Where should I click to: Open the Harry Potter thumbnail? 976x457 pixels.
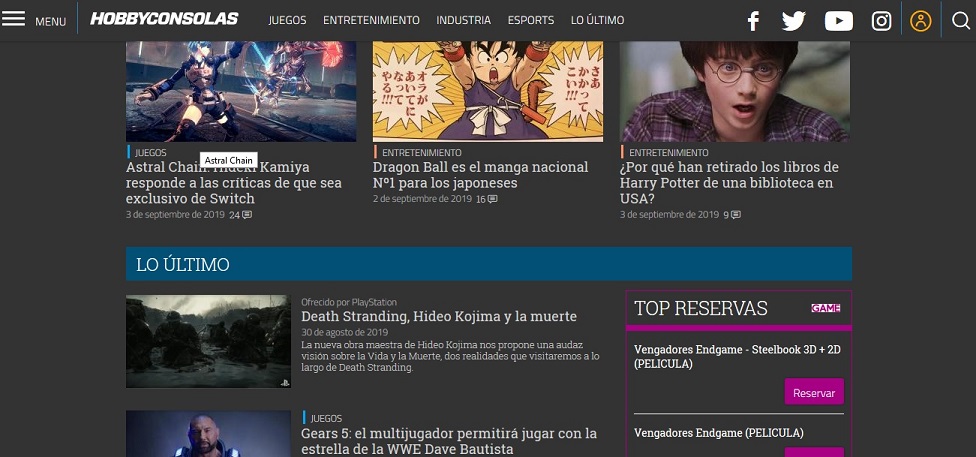734,92
